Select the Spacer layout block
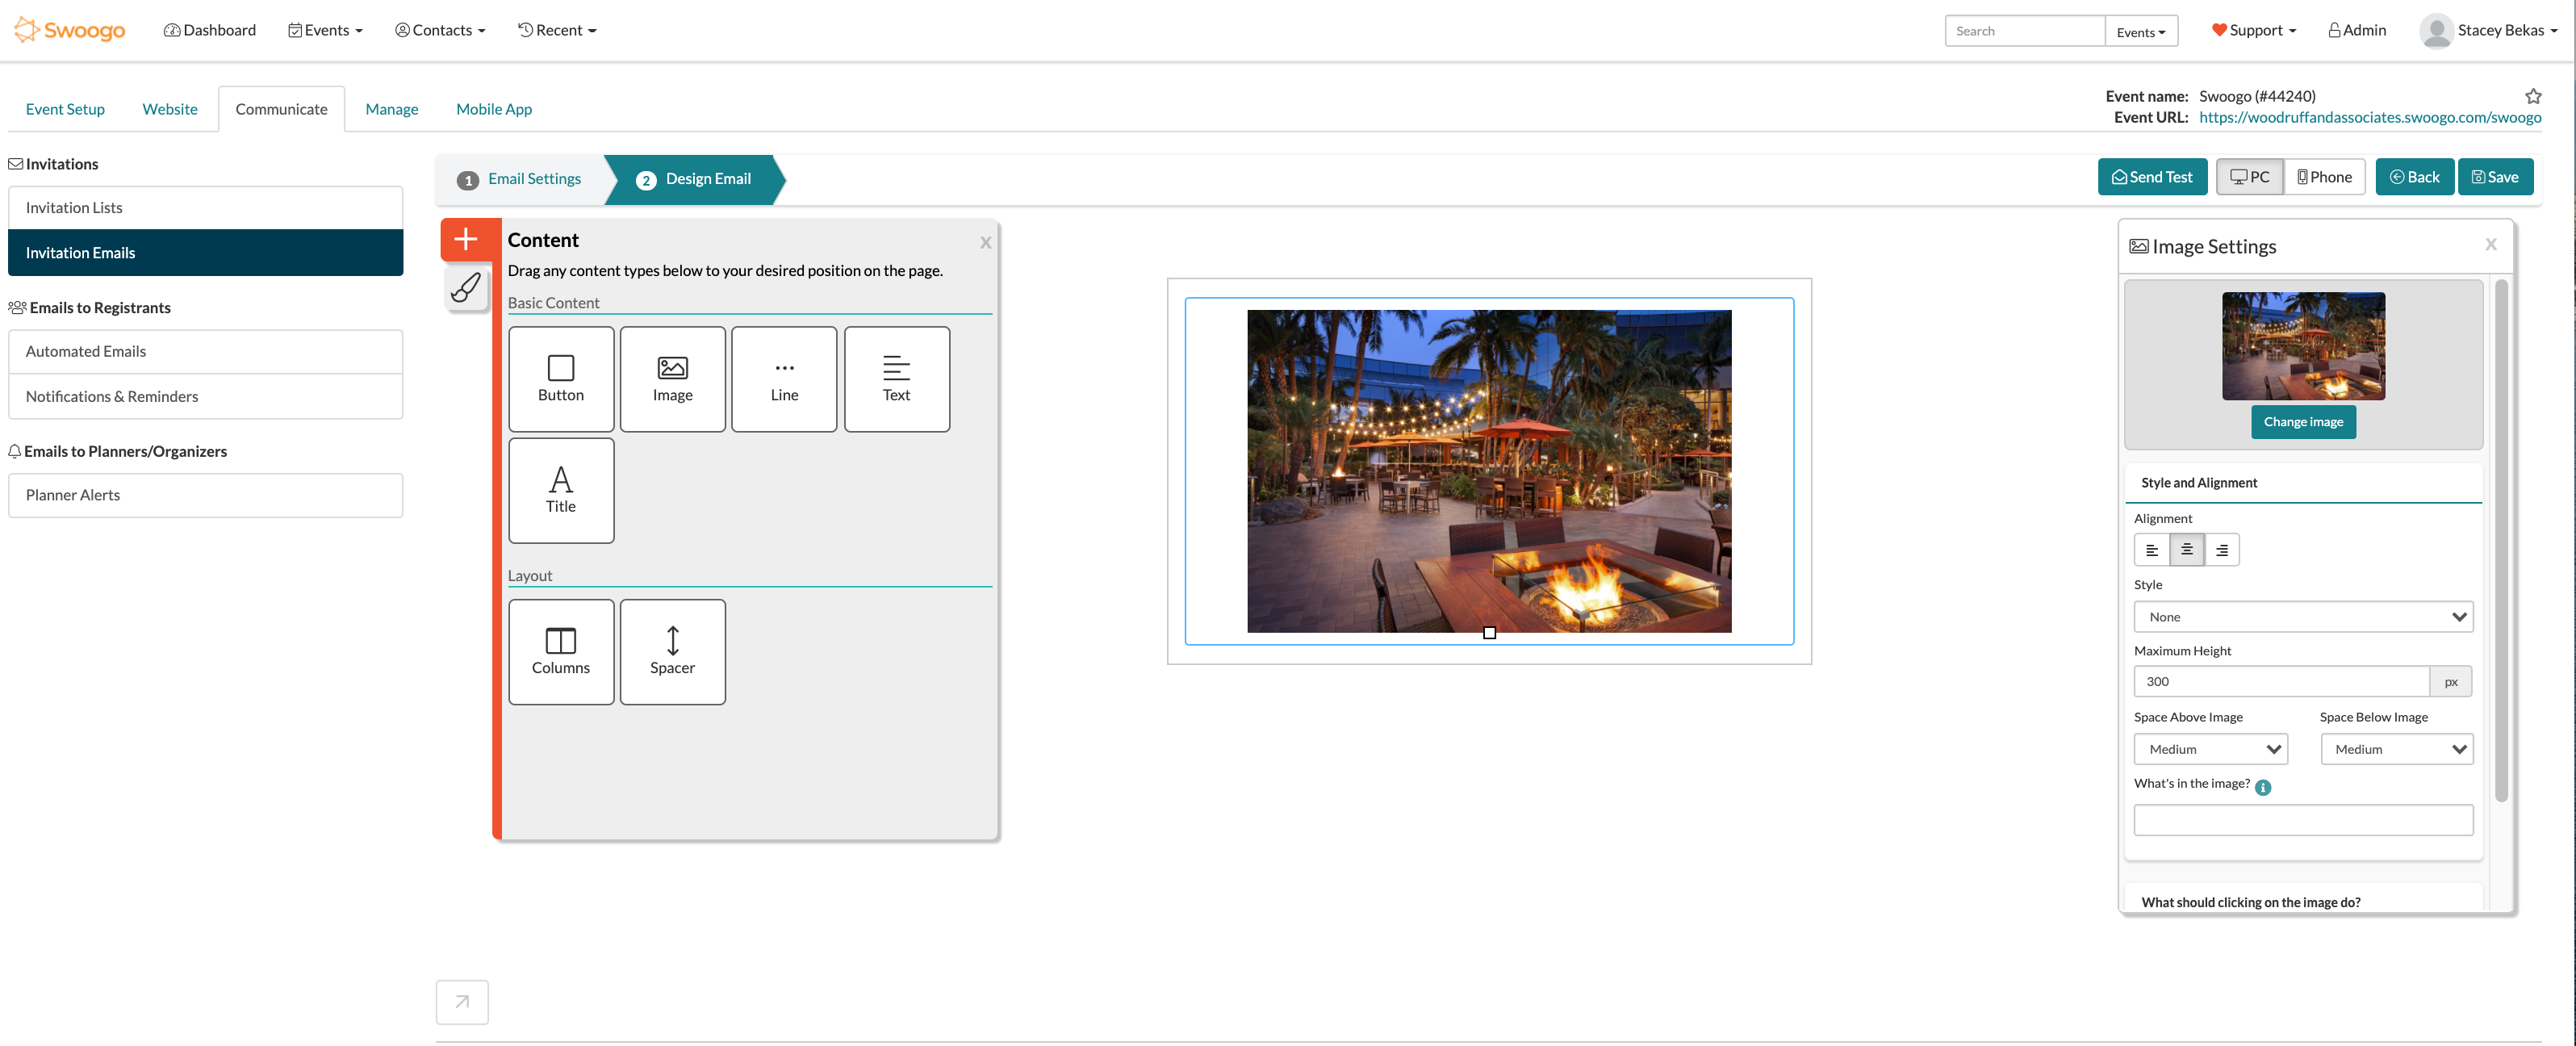Viewport: 2576px width, 1046px height. coord(673,652)
